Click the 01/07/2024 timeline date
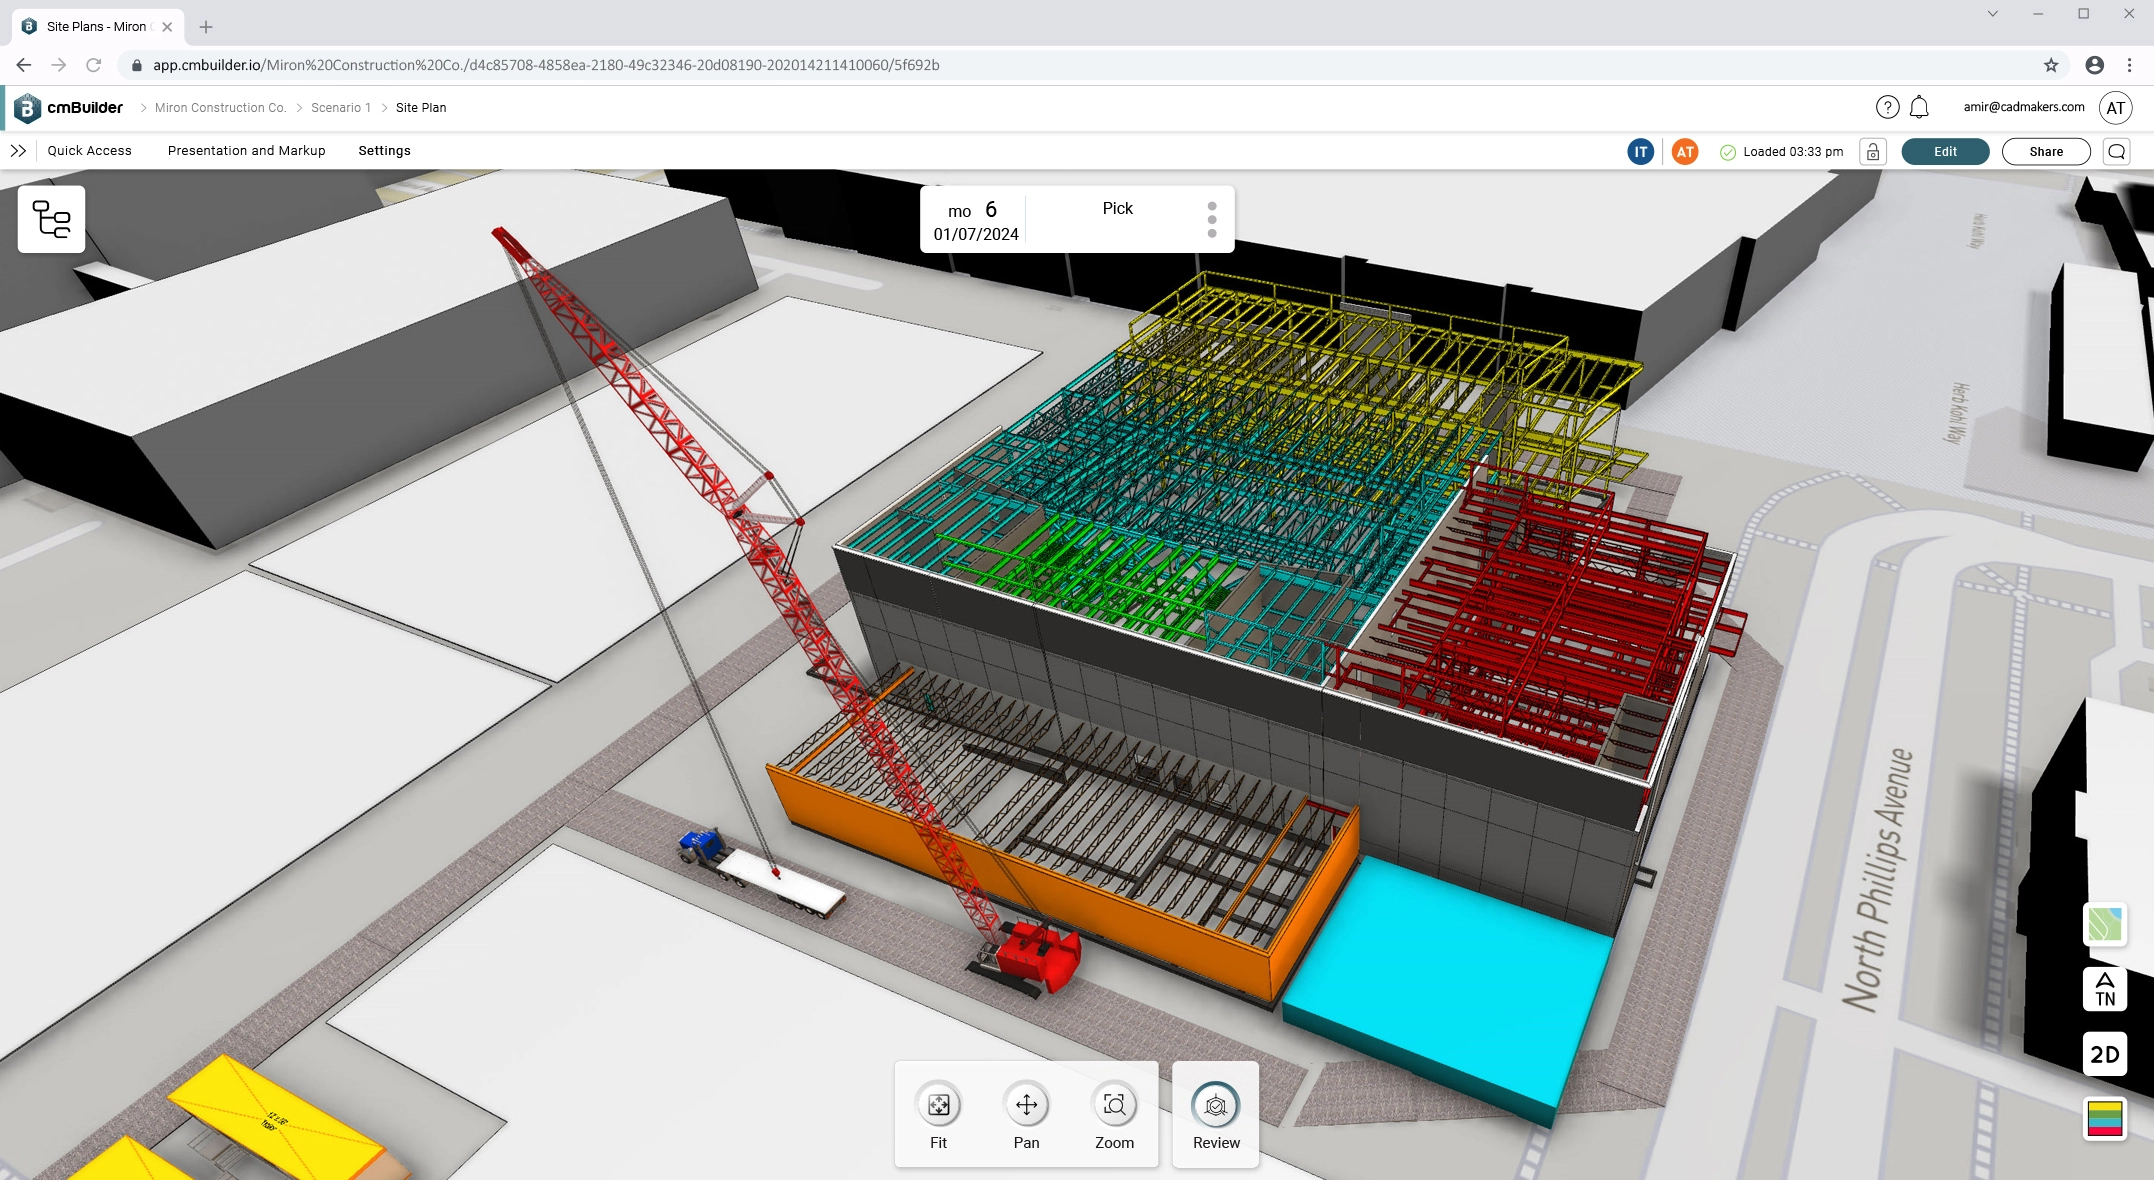The height and width of the screenshot is (1180, 2154). point(976,234)
